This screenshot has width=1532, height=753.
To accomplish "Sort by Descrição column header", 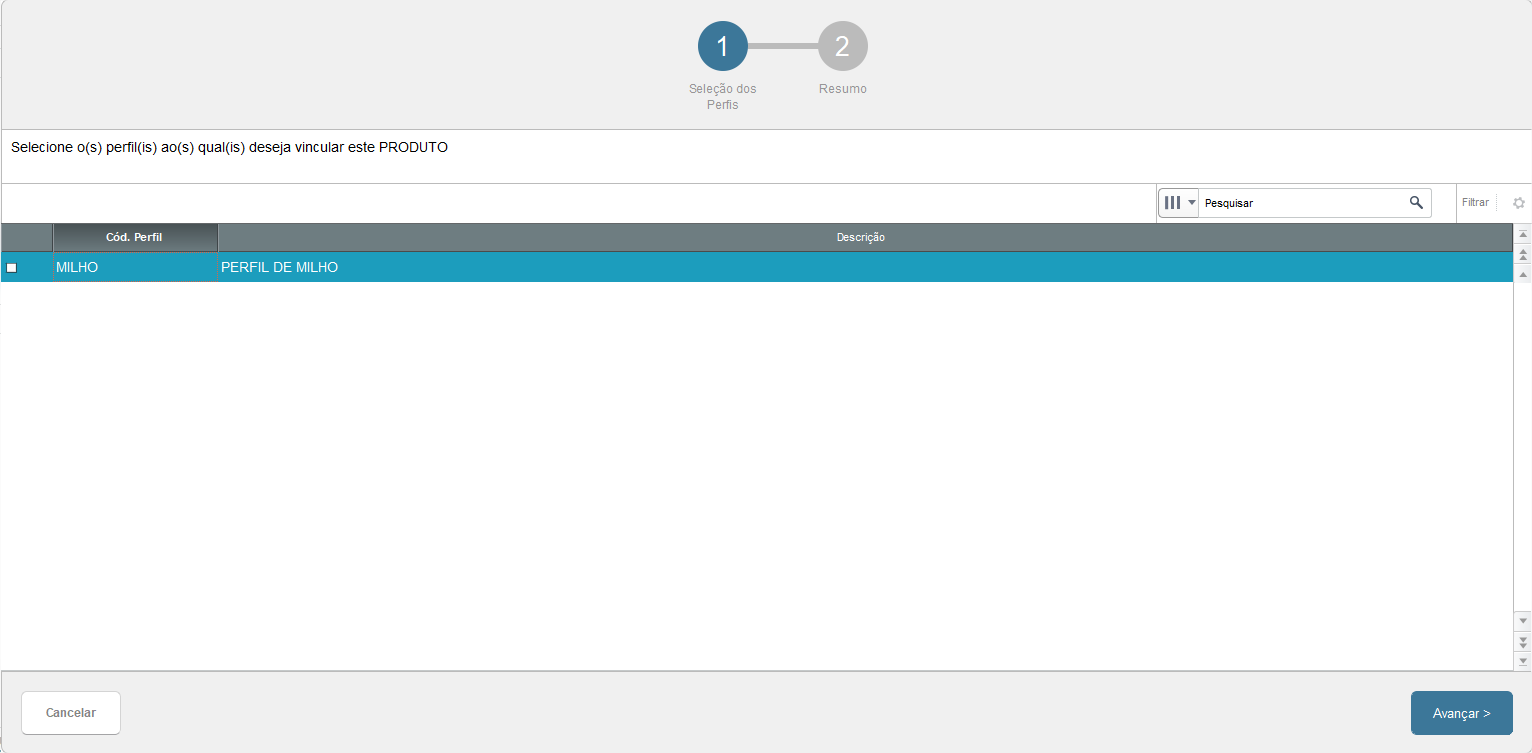I will pyautogui.click(x=865, y=237).
